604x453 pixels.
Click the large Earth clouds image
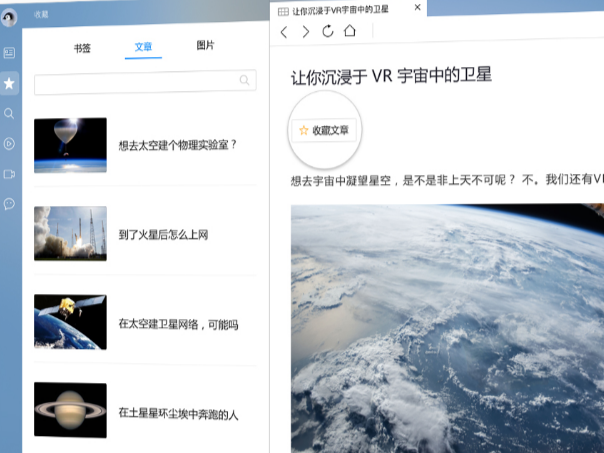(x=447, y=328)
